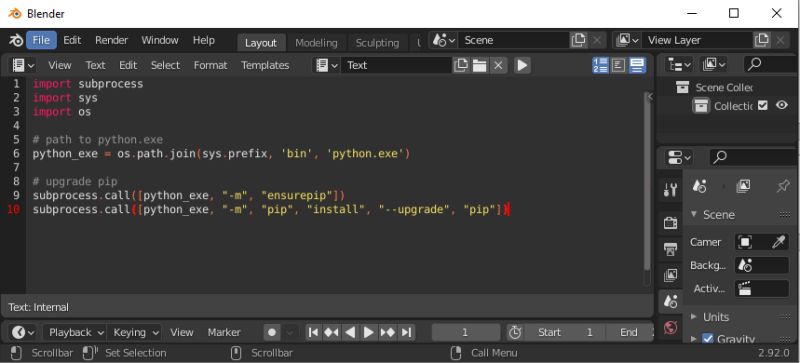800x363 pixels.
Task: Click the Text datablock name field
Action: click(x=396, y=65)
